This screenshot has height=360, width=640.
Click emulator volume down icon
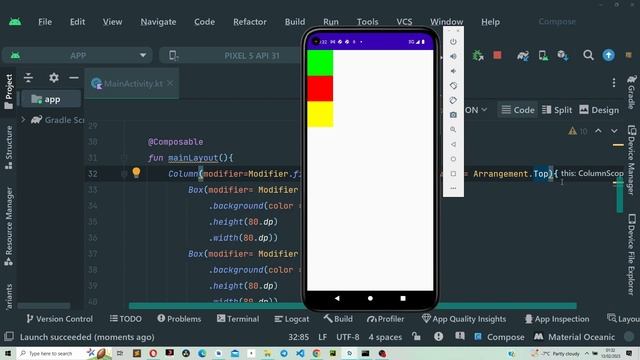[453, 71]
